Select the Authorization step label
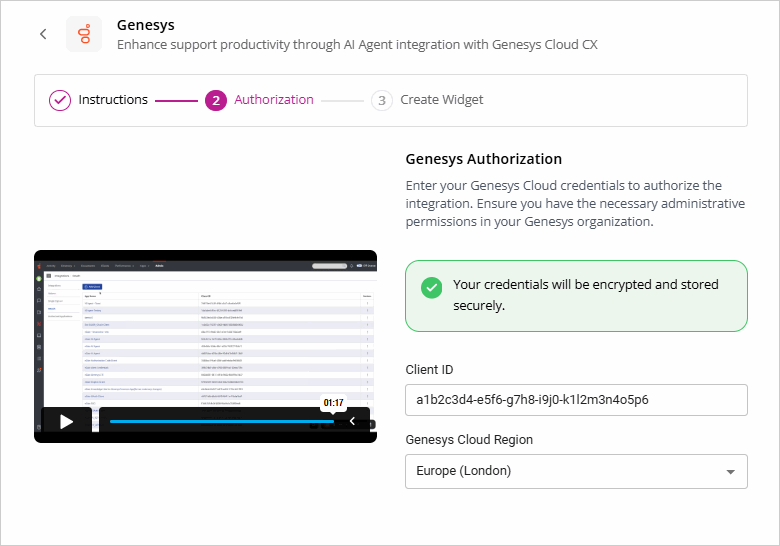780x546 pixels. pyautogui.click(x=273, y=100)
